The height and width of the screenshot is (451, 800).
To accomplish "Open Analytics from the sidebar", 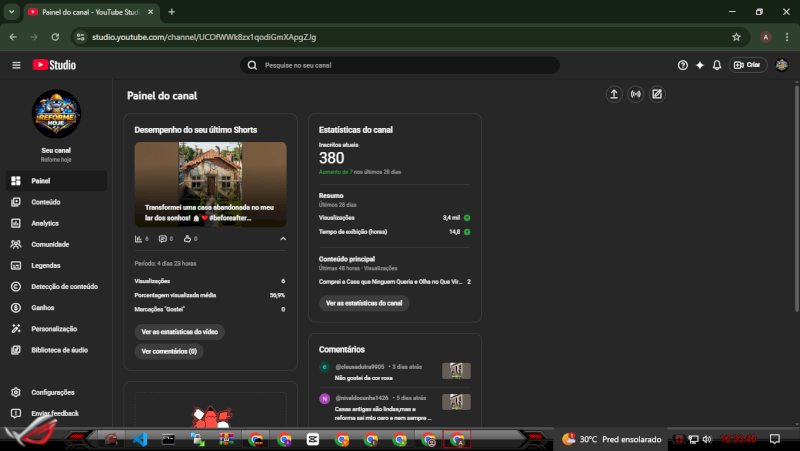I will [45, 223].
